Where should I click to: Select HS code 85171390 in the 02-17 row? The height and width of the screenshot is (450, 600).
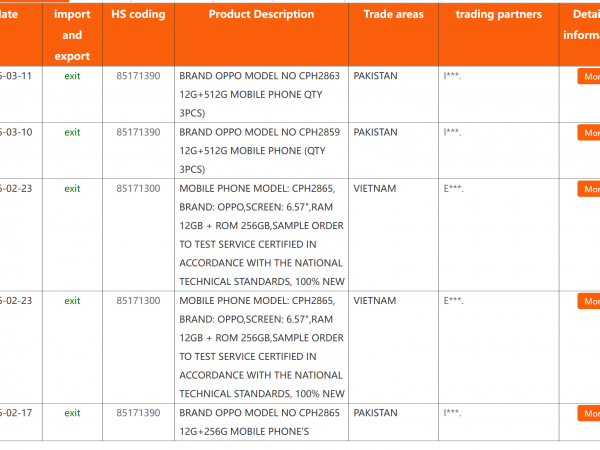click(x=139, y=413)
